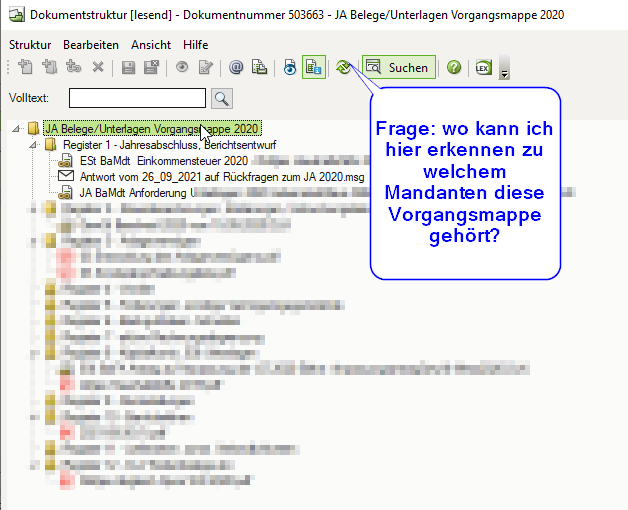Open the Bearbeiten menu

click(x=91, y=45)
